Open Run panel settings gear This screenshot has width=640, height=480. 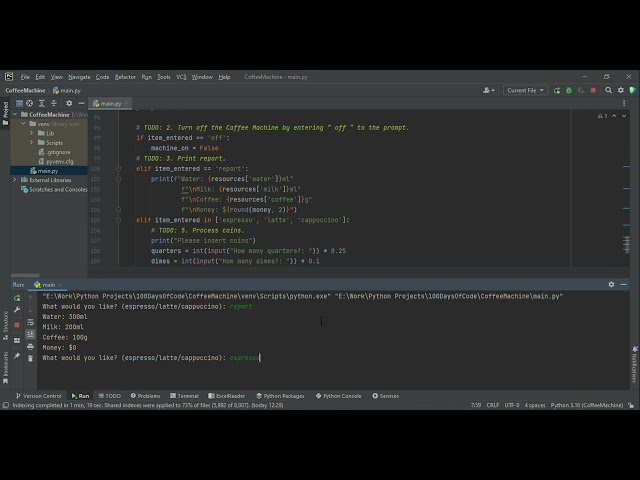[x=611, y=284]
